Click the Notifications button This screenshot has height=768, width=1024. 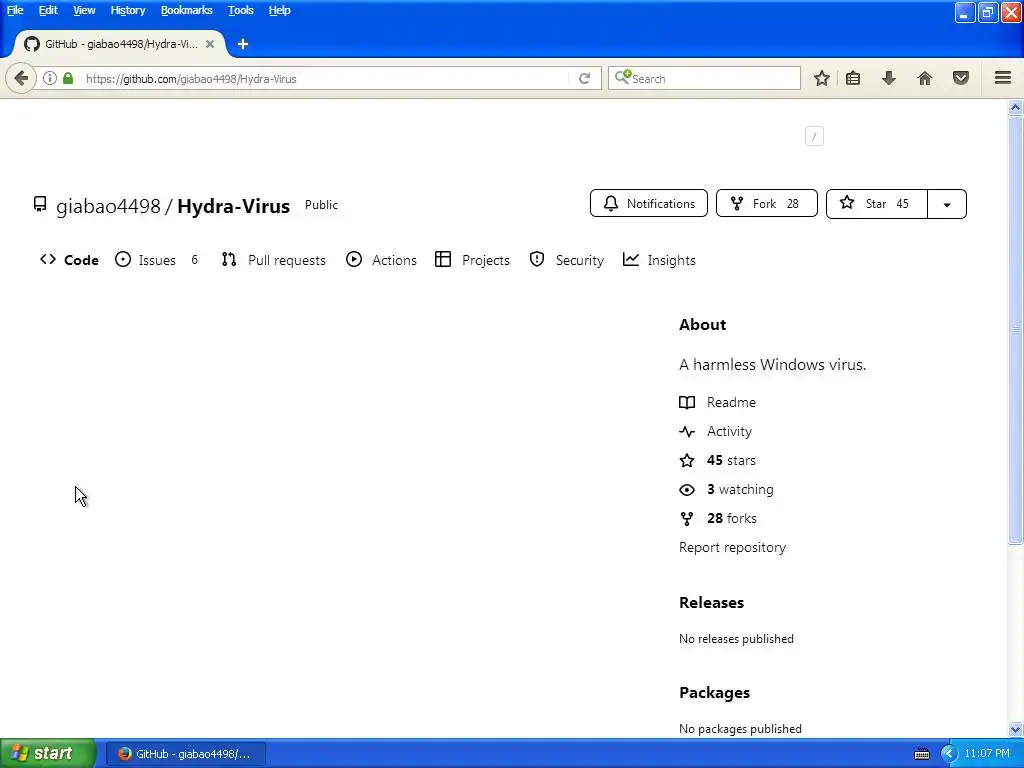tap(648, 204)
